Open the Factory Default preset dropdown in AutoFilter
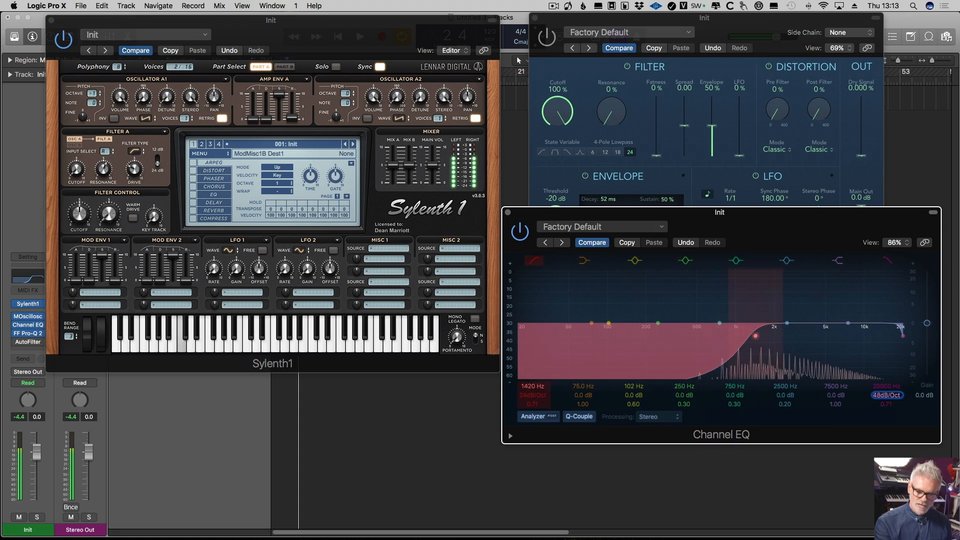Image resolution: width=960 pixels, height=540 pixels. [629, 32]
